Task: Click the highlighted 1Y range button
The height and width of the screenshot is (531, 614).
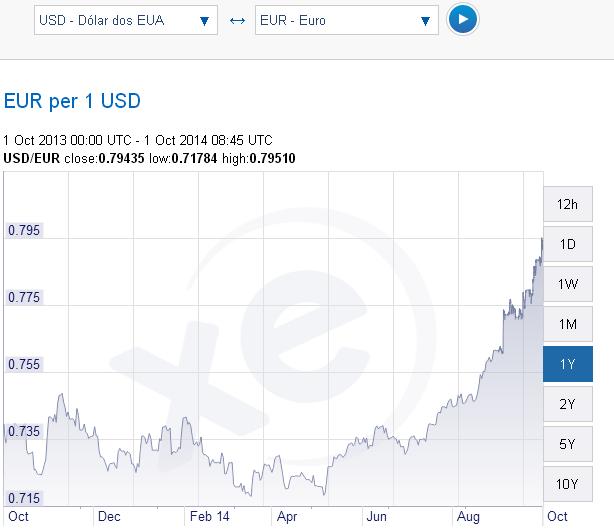Action: [x=567, y=364]
